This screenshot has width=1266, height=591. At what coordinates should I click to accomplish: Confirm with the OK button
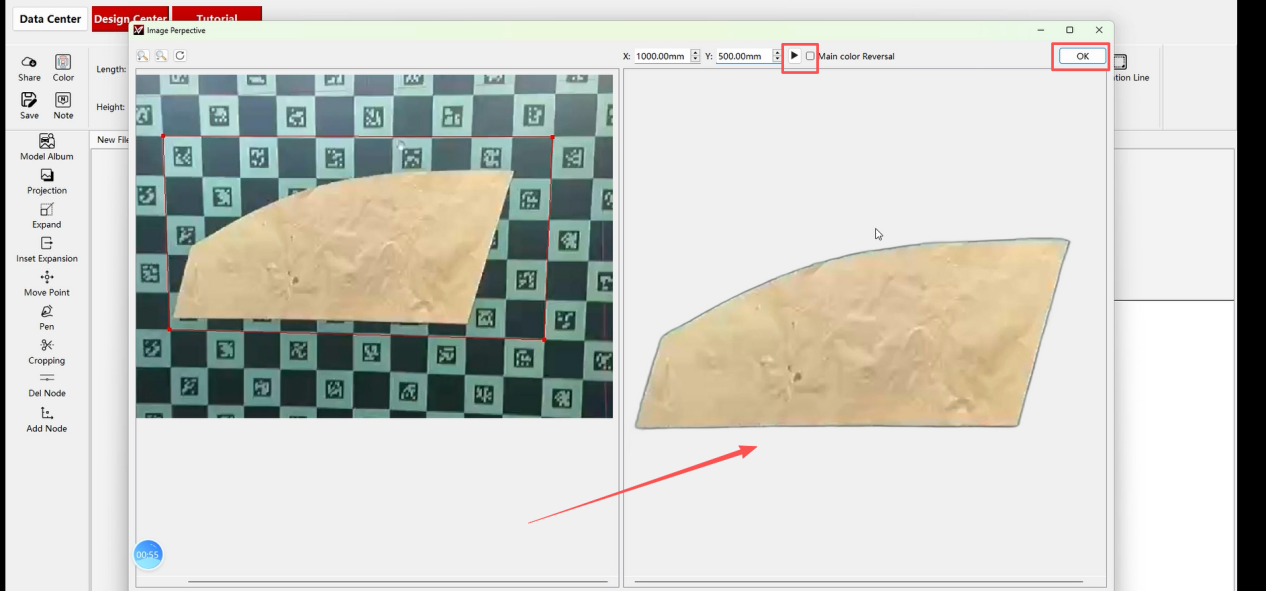point(1080,56)
